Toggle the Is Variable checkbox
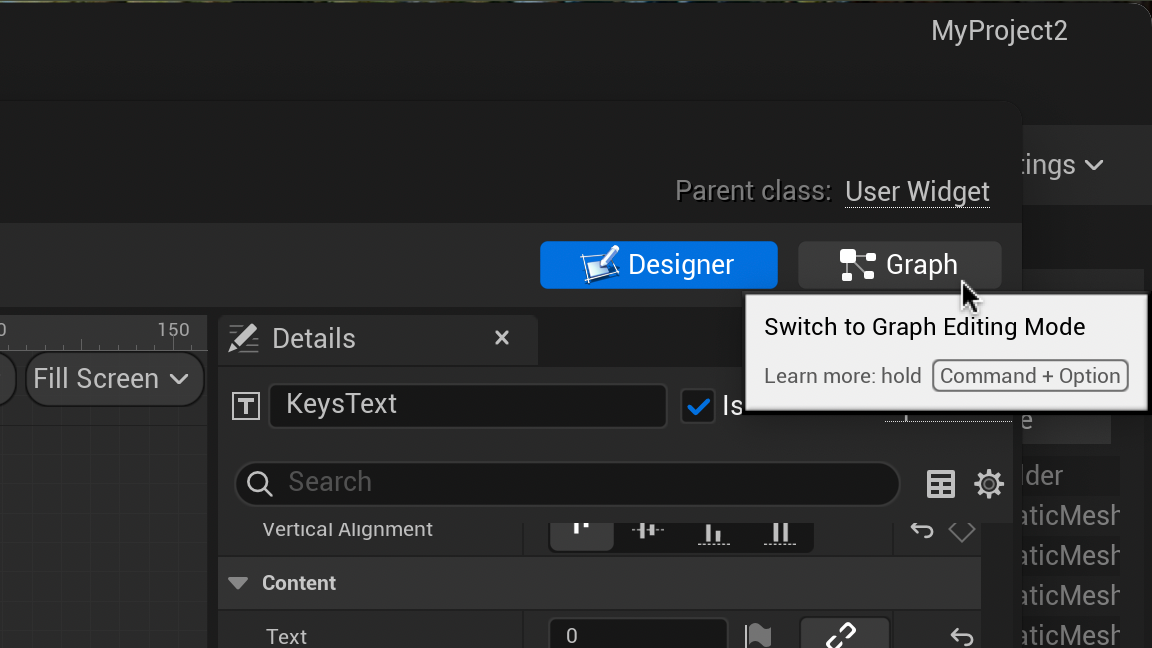The width and height of the screenshot is (1152, 648). pyautogui.click(x=697, y=406)
